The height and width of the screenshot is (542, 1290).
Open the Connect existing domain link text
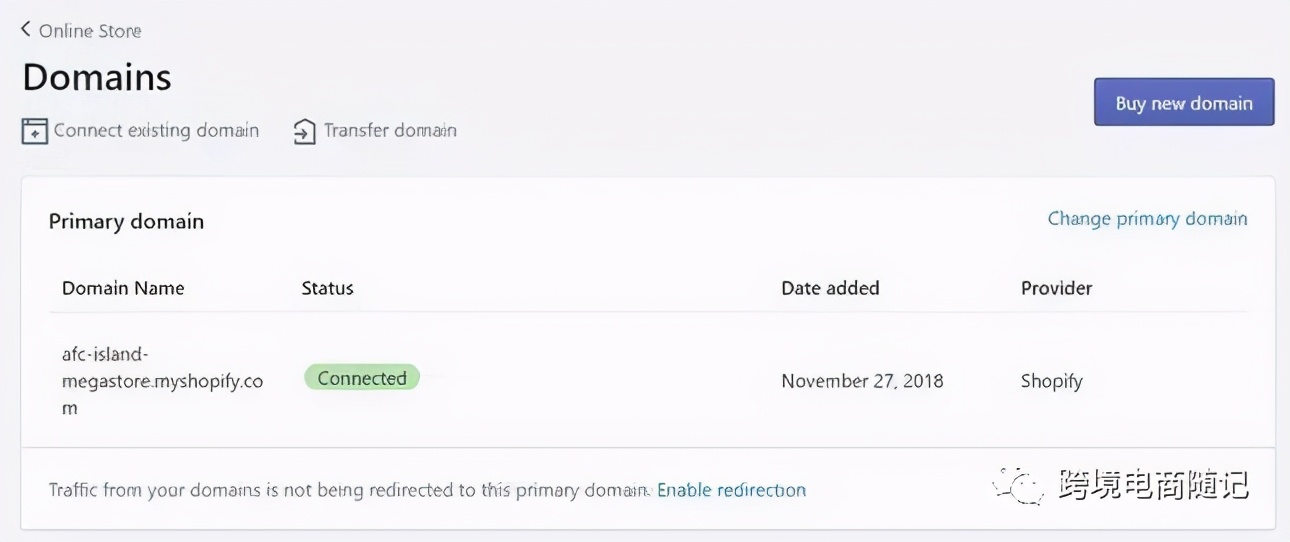(x=156, y=130)
